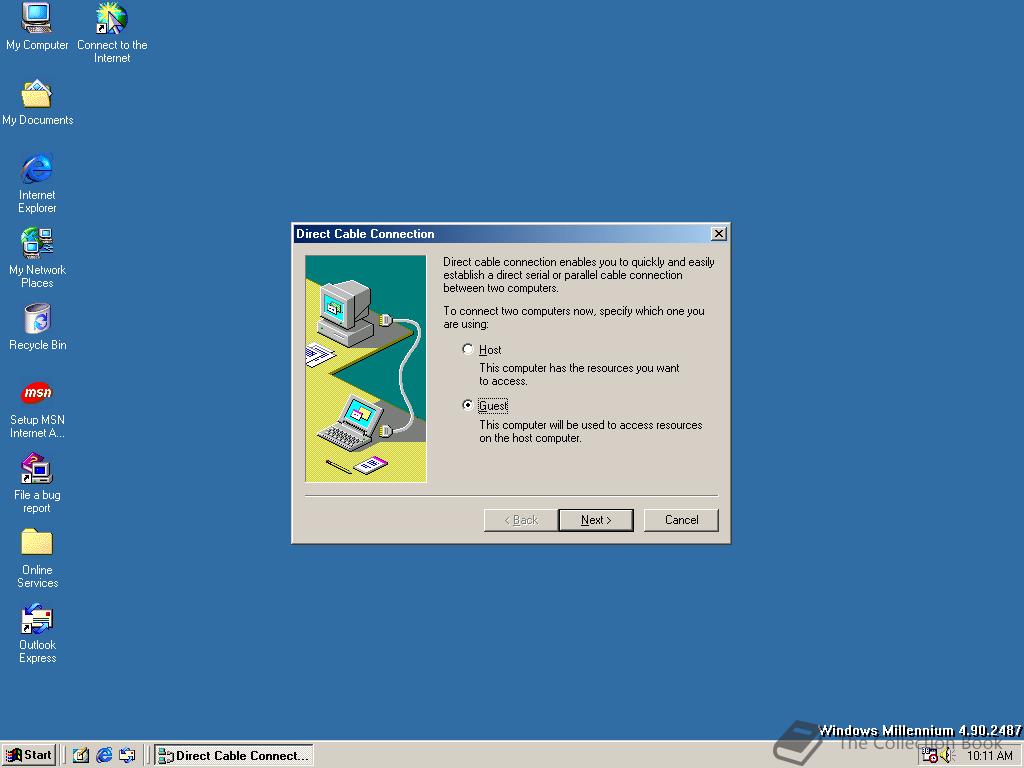Launch Outlook Express from quick launch
1024x768 pixels.
[x=127, y=756]
